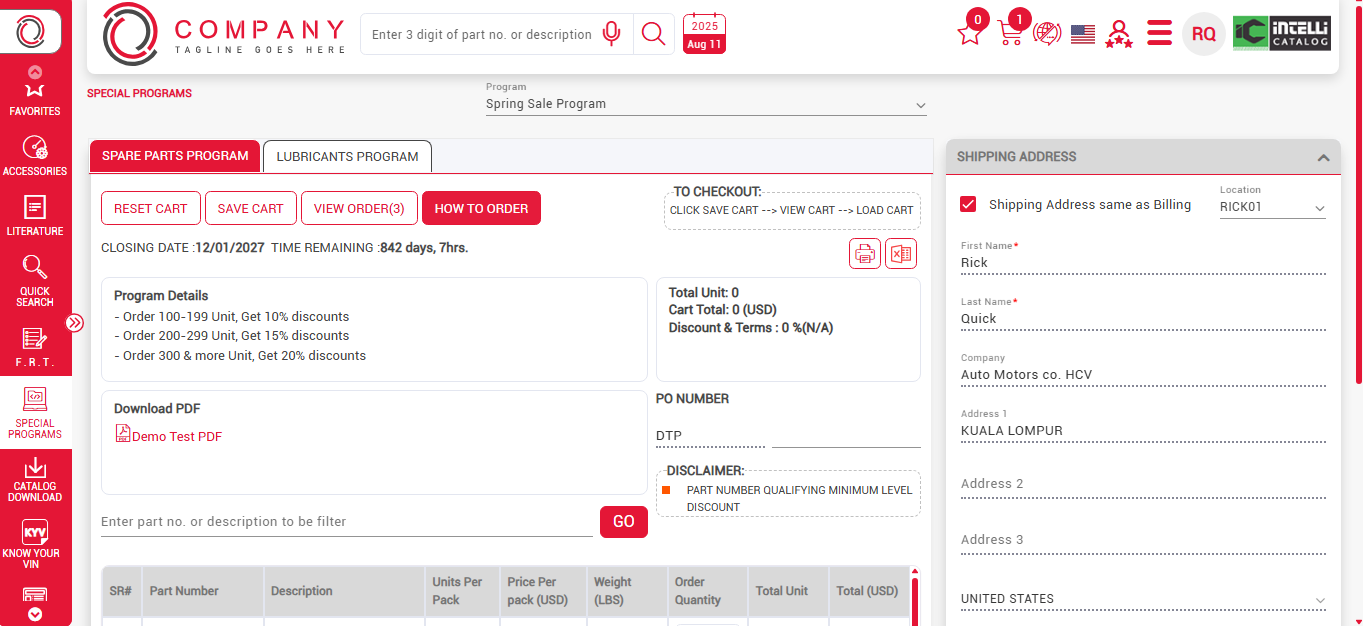Open the Aug 11 calendar icon
1363x626 pixels.
[x=704, y=34]
